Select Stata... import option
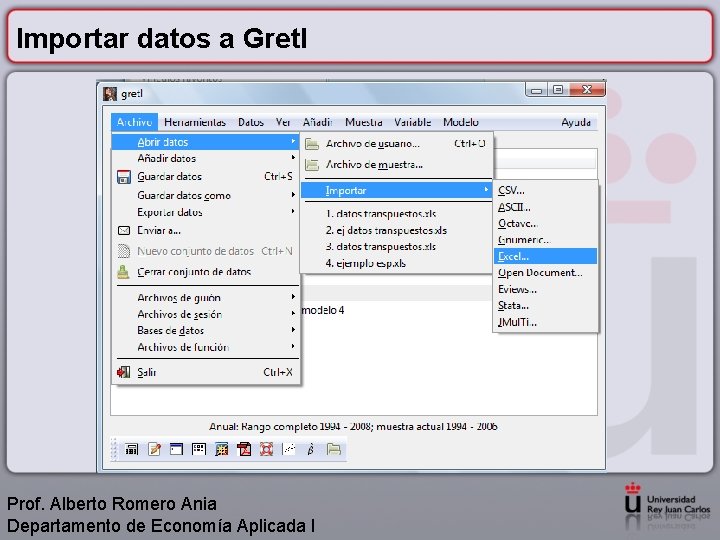The image size is (720, 540). (546, 306)
